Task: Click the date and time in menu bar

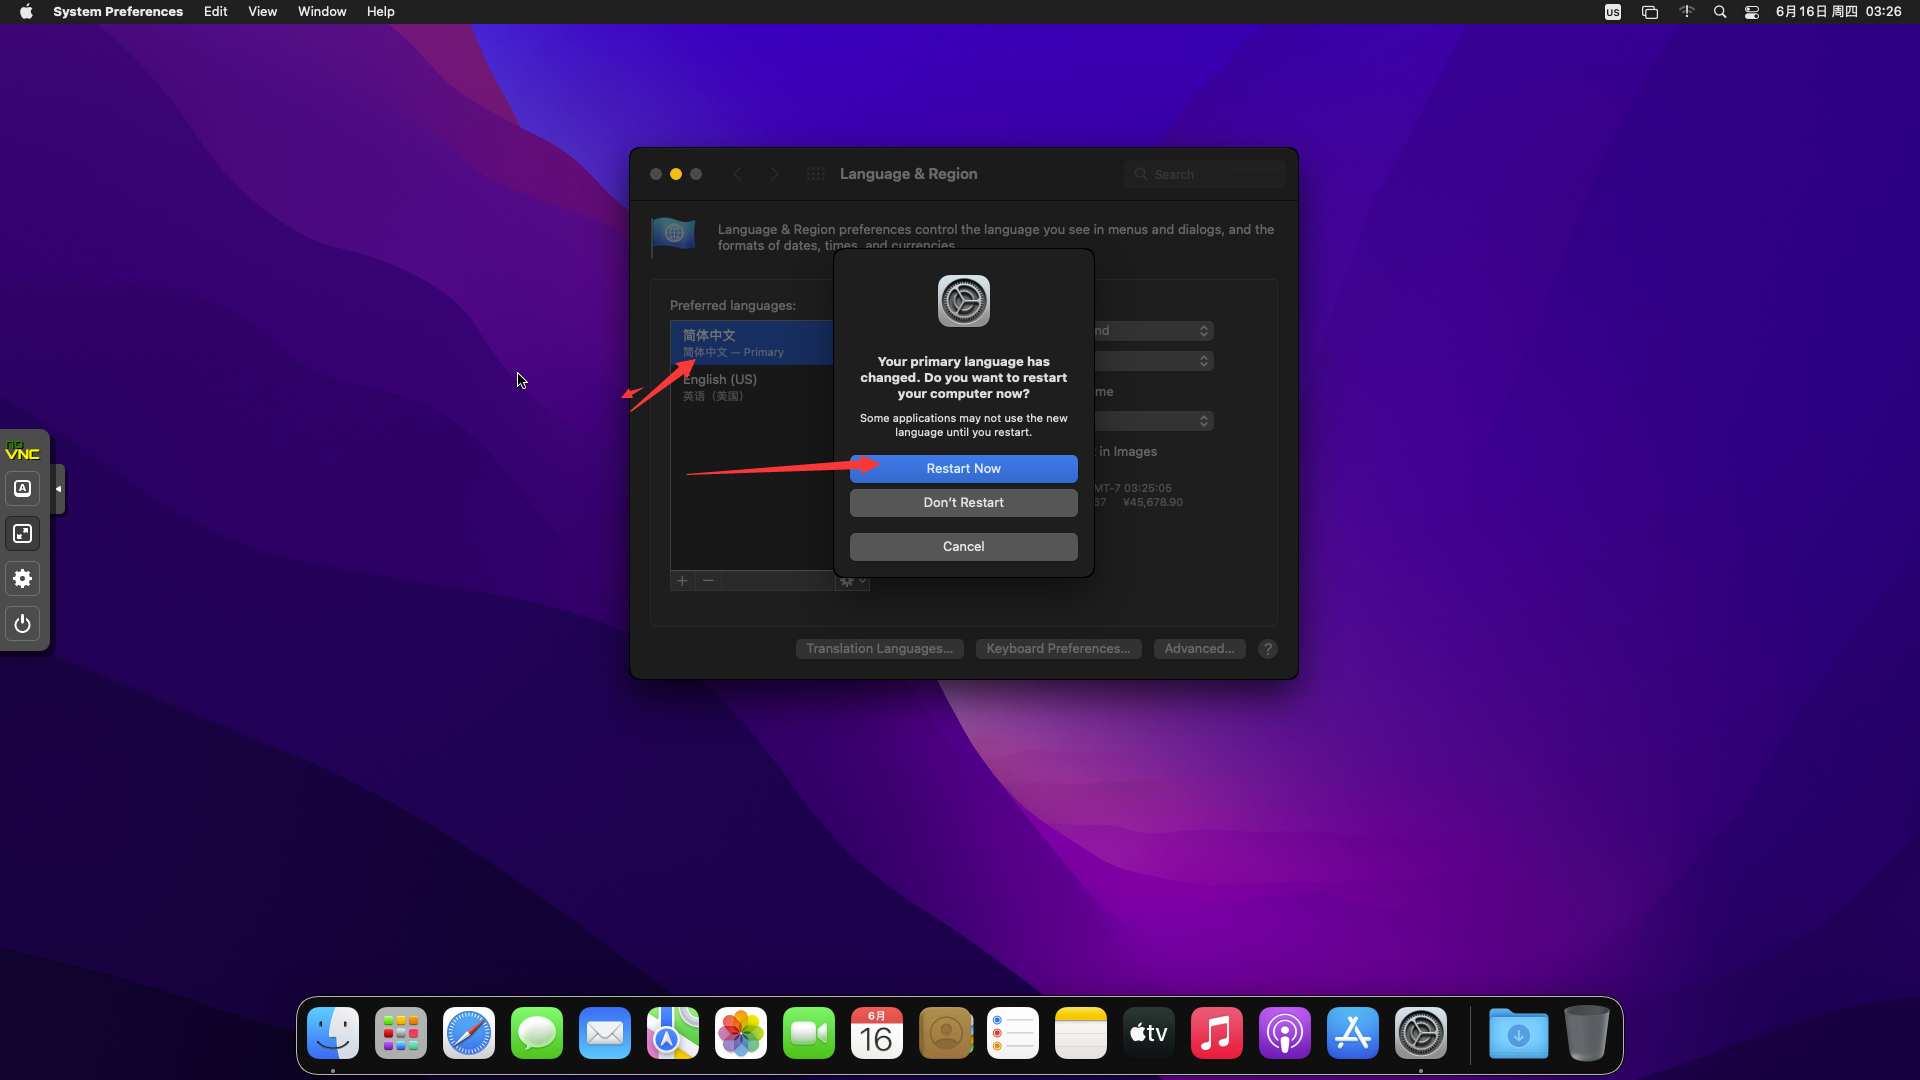Action: (1838, 12)
